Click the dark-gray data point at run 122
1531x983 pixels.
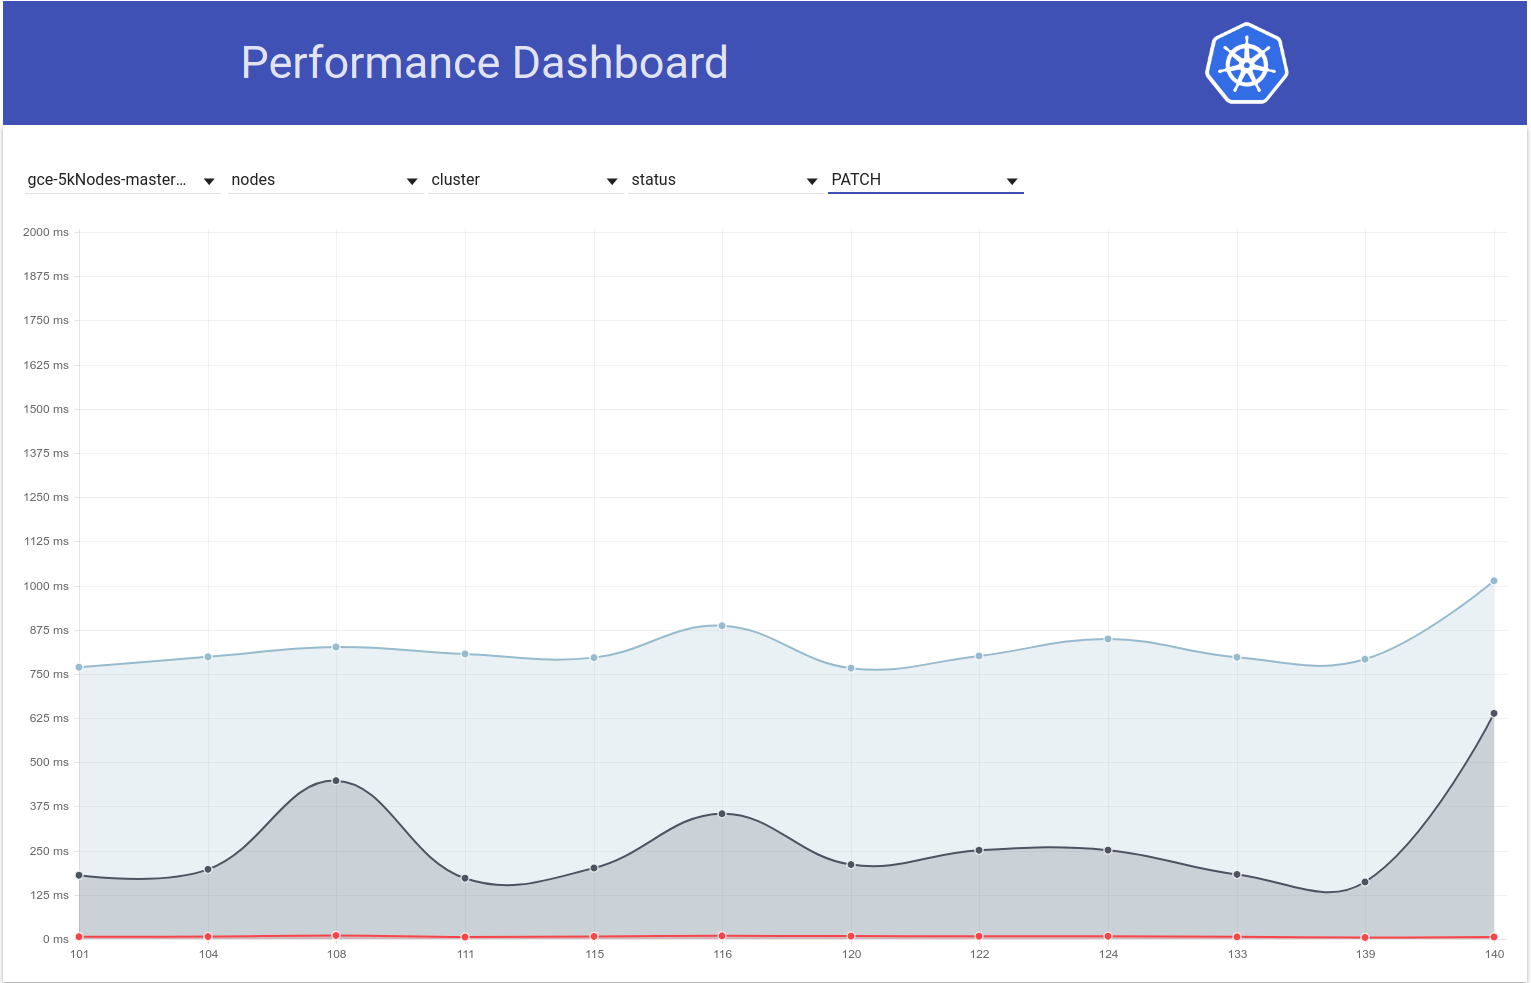[979, 851]
